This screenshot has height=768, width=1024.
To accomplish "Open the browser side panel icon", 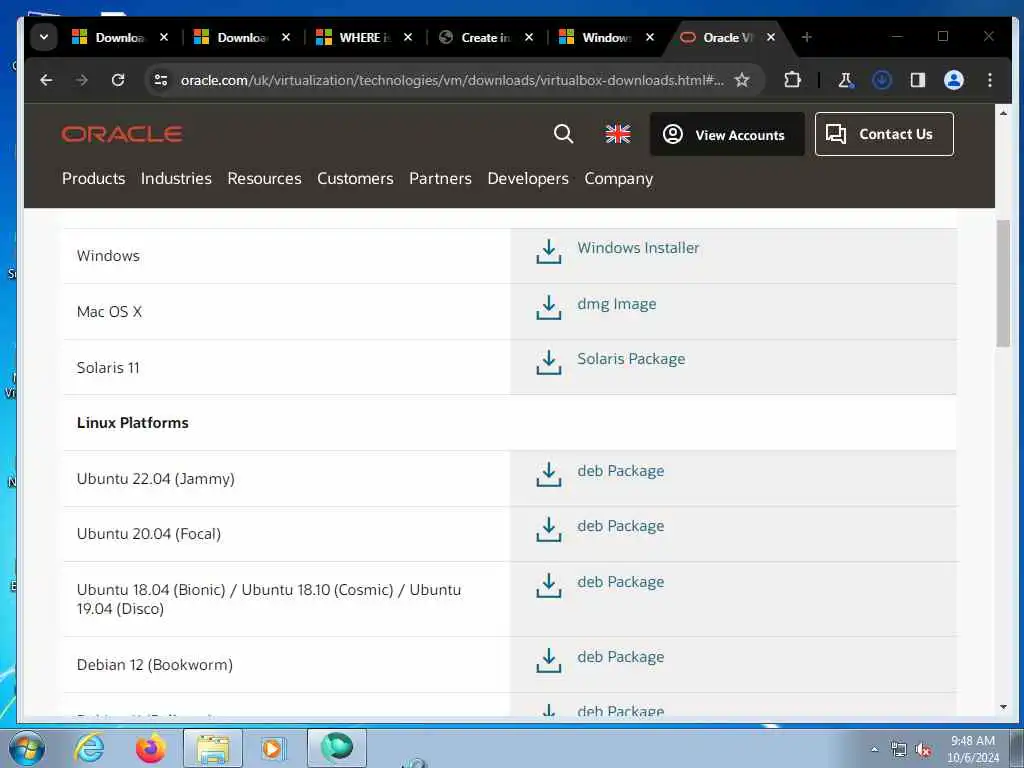I will (x=918, y=80).
